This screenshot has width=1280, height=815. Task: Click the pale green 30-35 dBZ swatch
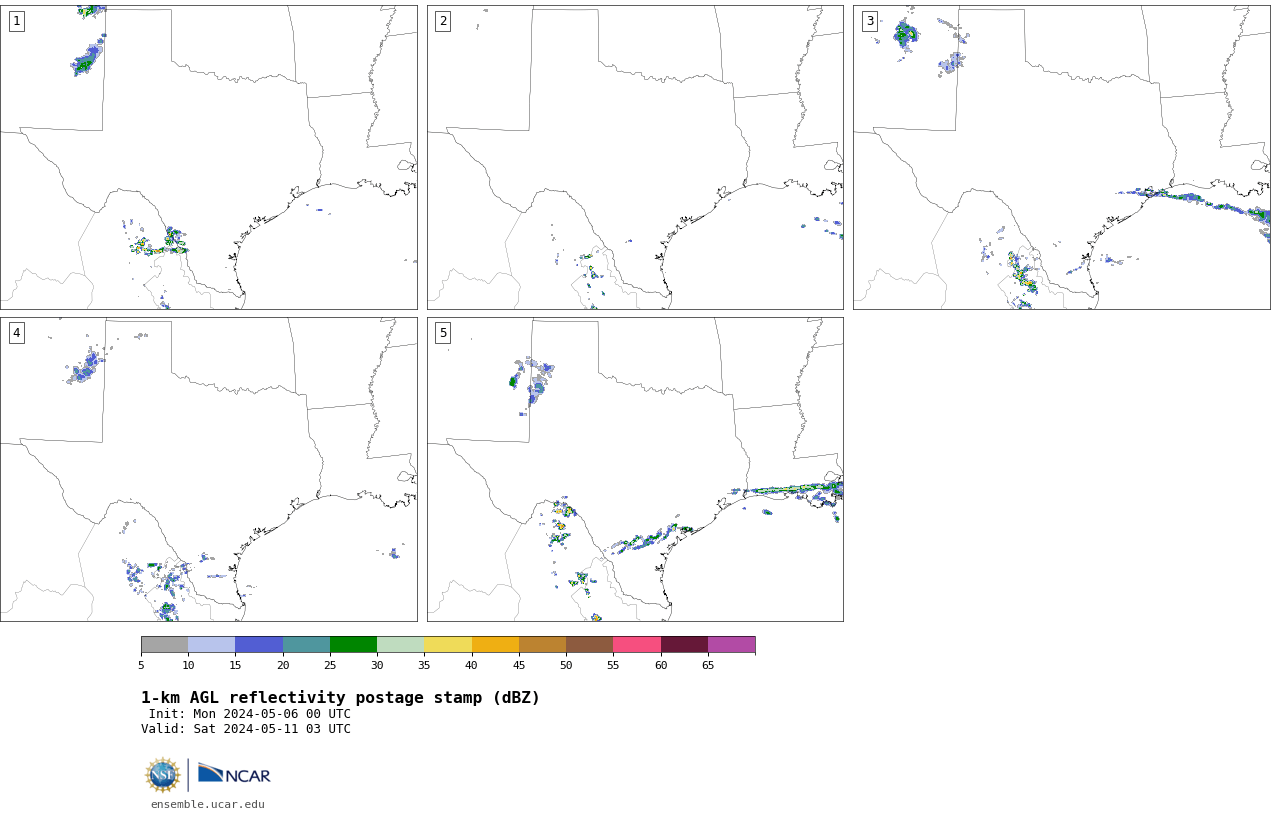pos(400,644)
